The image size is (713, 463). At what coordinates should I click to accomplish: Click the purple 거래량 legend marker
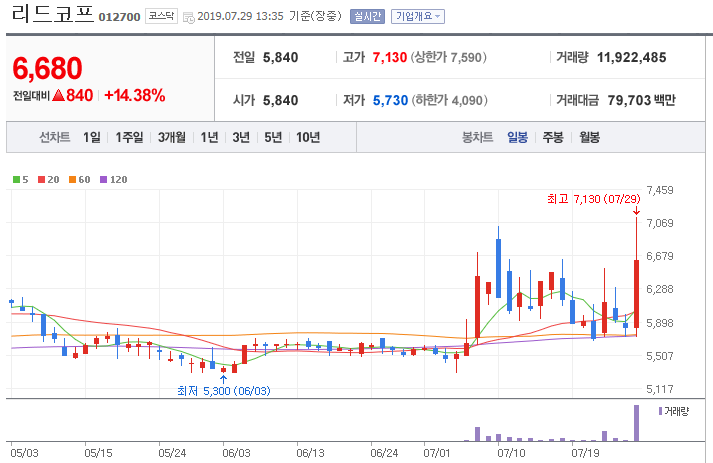(x=660, y=411)
